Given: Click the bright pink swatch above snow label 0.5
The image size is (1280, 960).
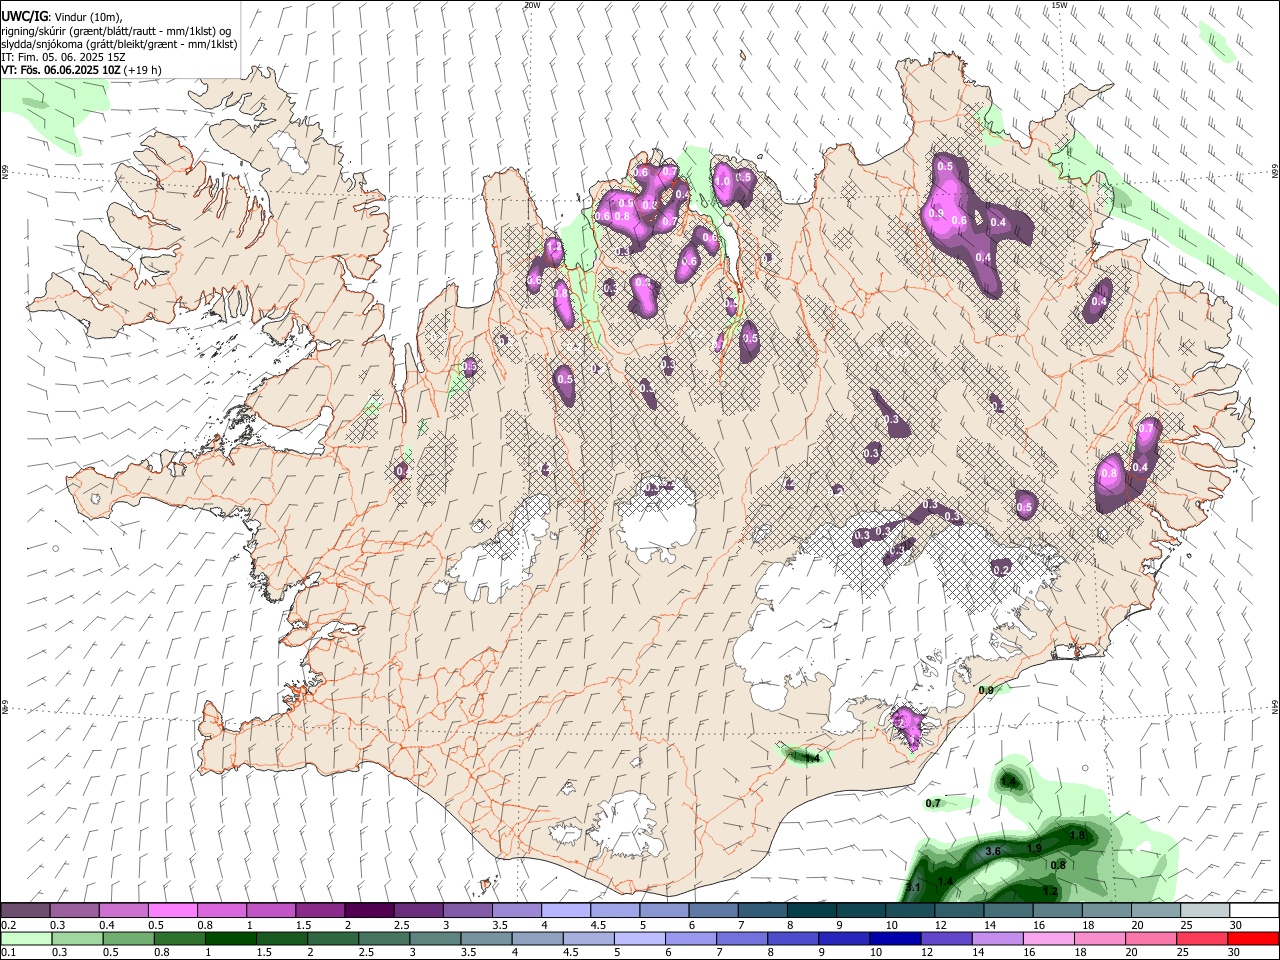Looking at the screenshot, I should click(172, 911).
